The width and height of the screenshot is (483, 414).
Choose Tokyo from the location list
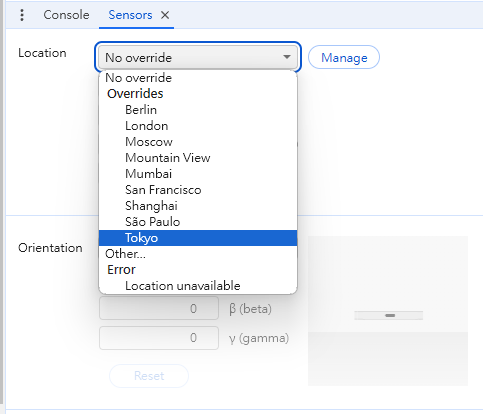[198, 238]
